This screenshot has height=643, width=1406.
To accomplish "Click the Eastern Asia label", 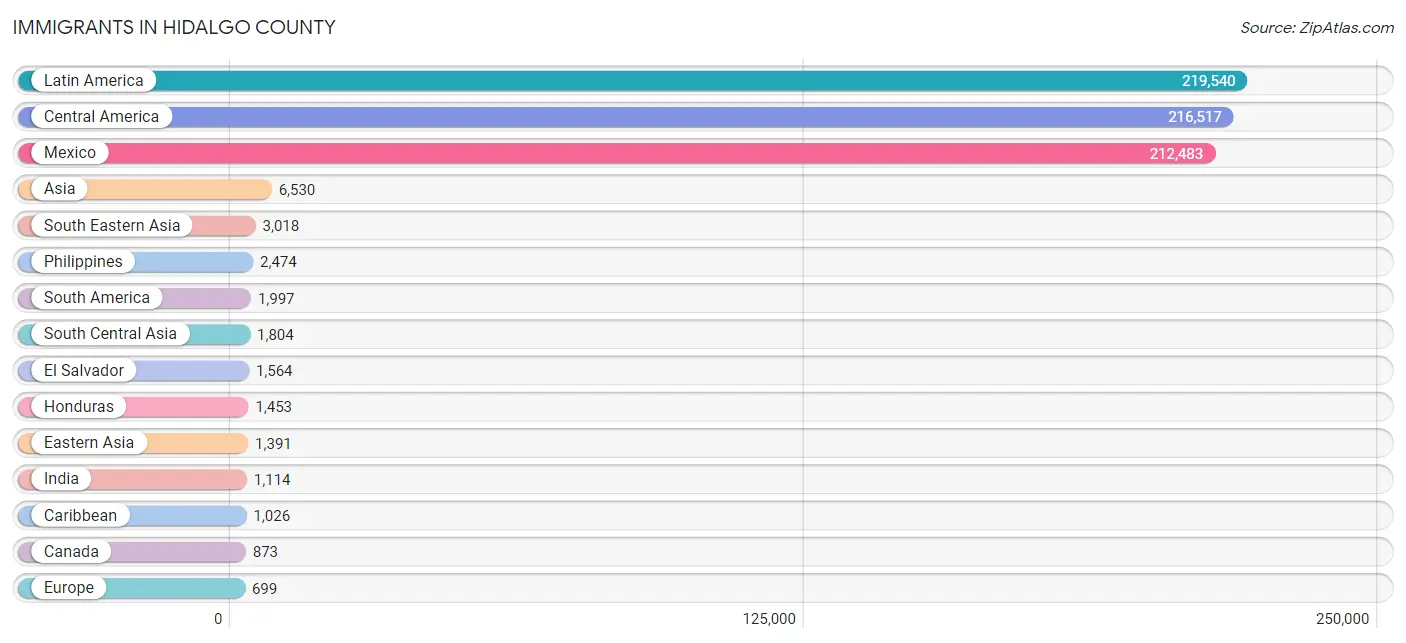I will 89,443.
